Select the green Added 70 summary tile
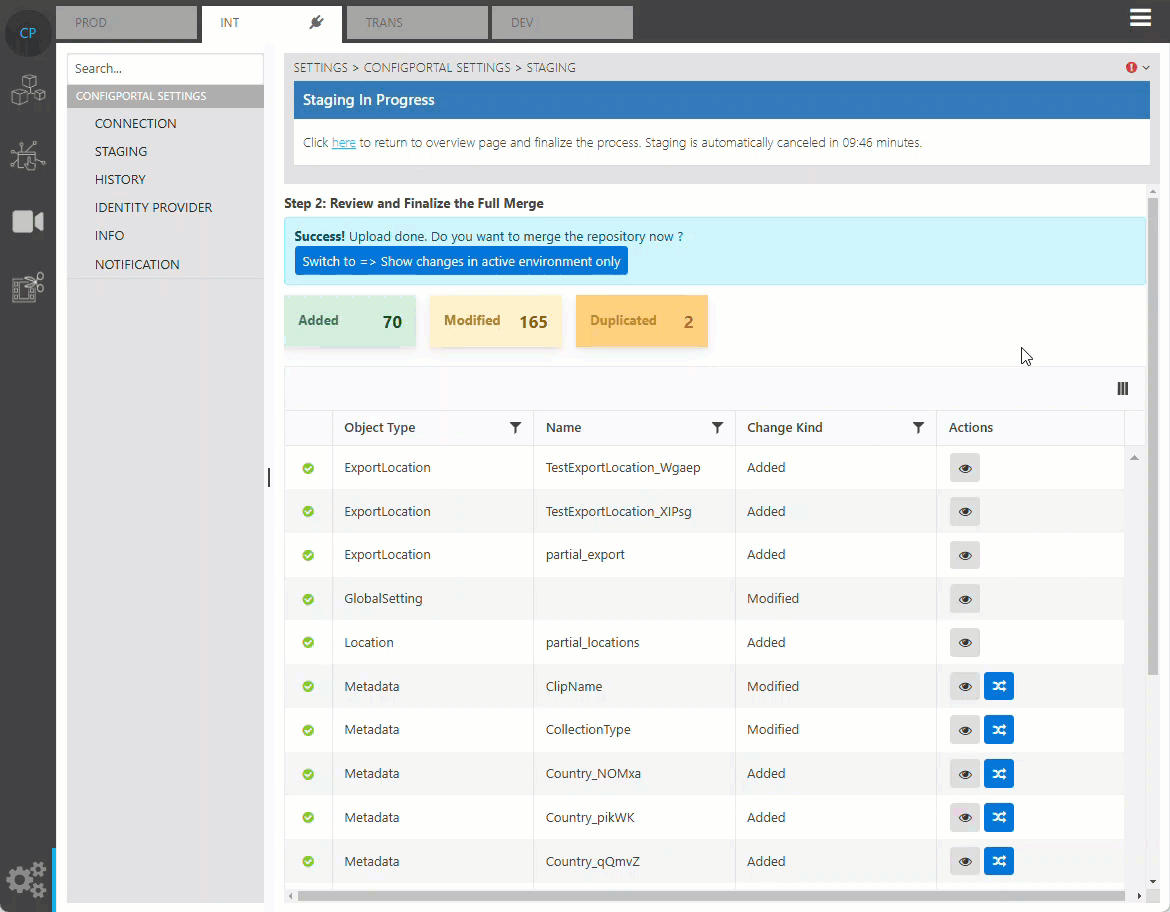This screenshot has width=1170, height=912. click(350, 321)
